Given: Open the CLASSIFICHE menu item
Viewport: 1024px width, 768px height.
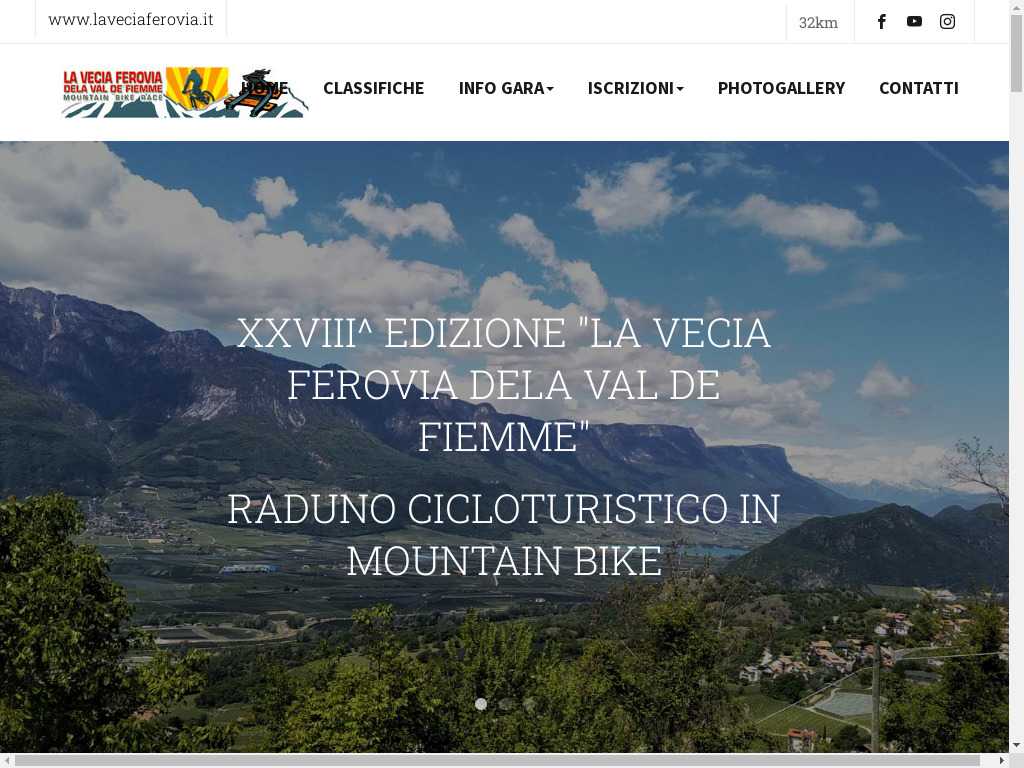Looking at the screenshot, I should click(x=374, y=88).
